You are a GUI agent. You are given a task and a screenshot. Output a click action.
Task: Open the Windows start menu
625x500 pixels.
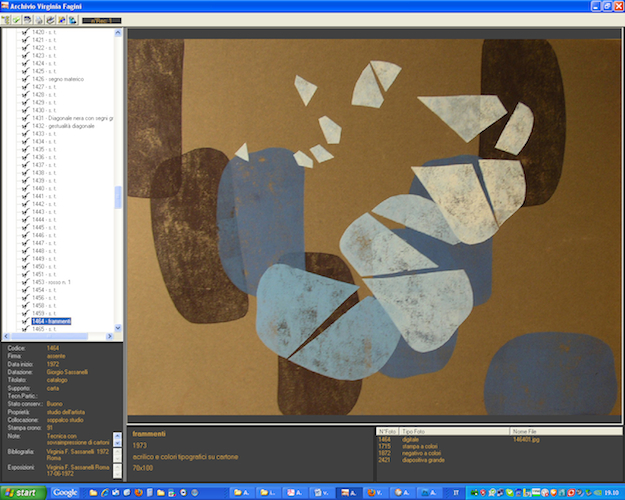click(23, 493)
